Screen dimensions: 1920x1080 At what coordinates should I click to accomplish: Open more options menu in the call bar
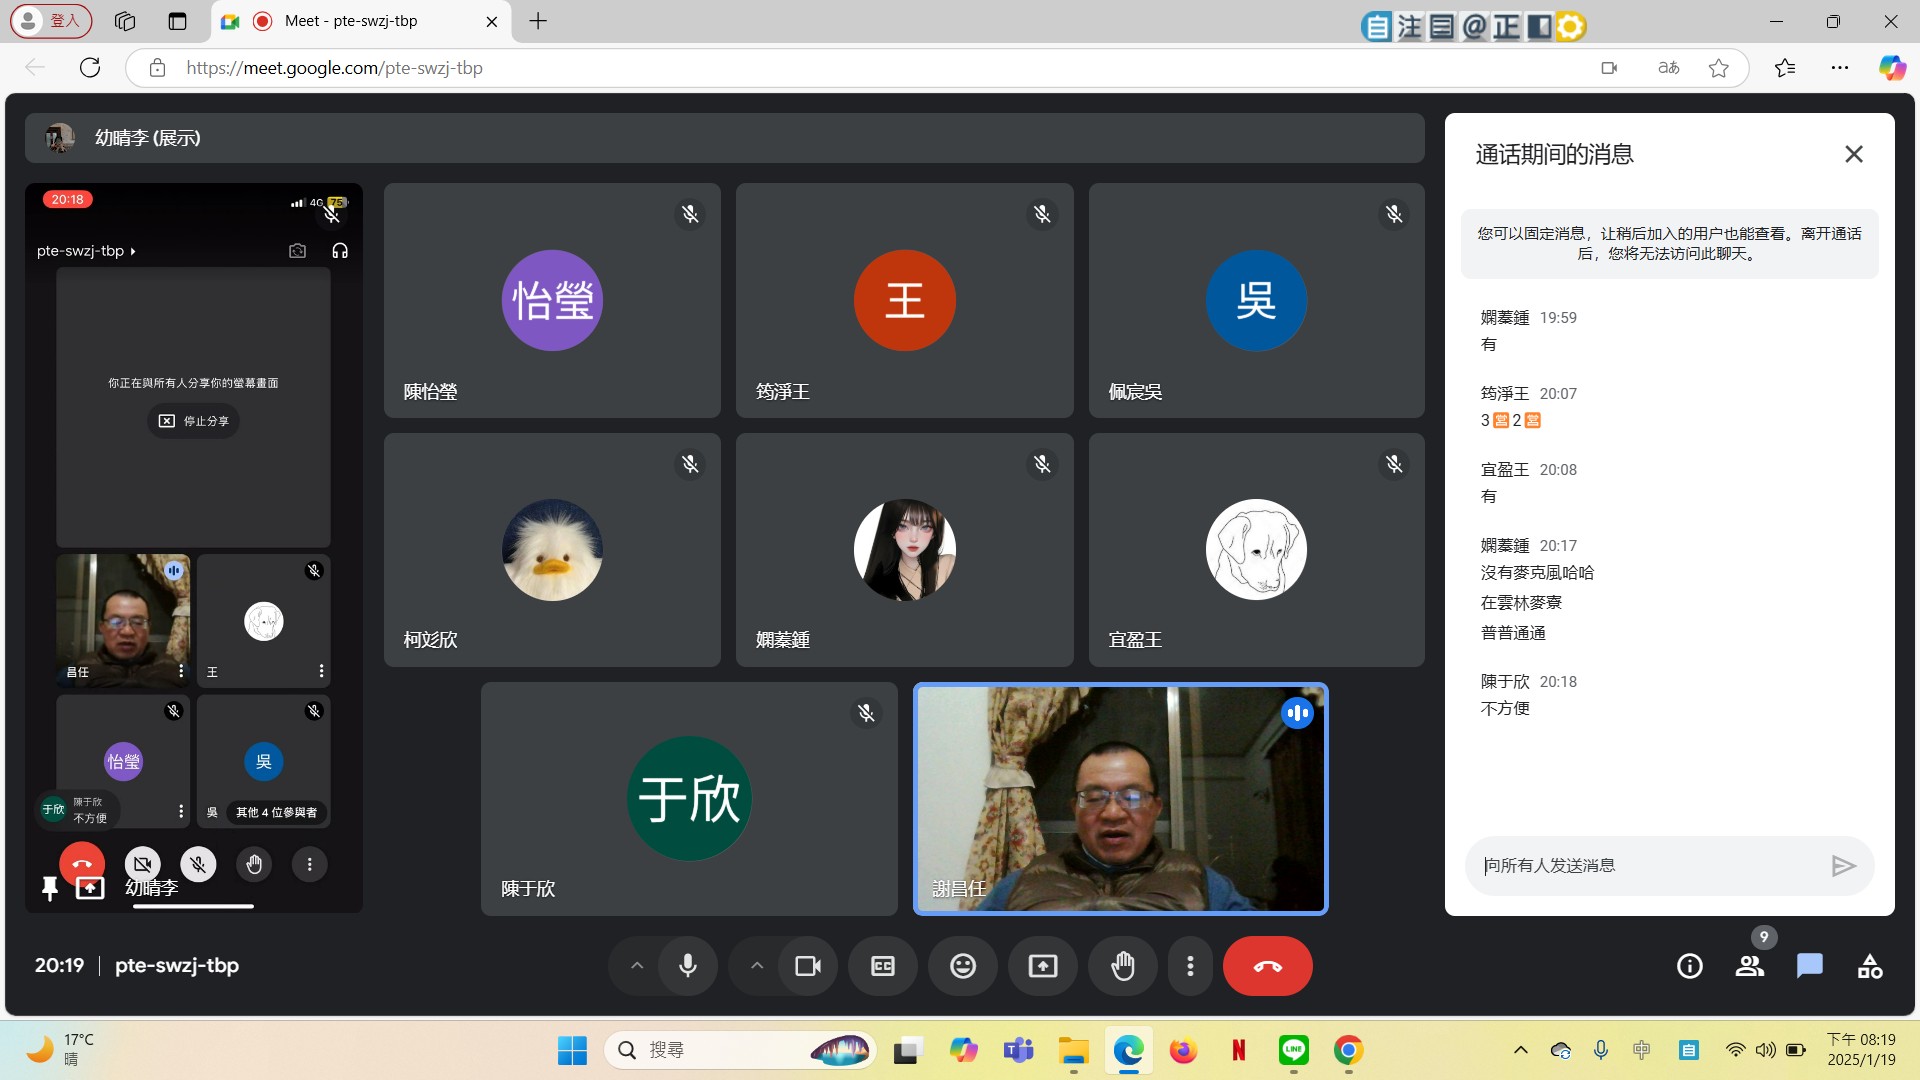coord(1190,966)
